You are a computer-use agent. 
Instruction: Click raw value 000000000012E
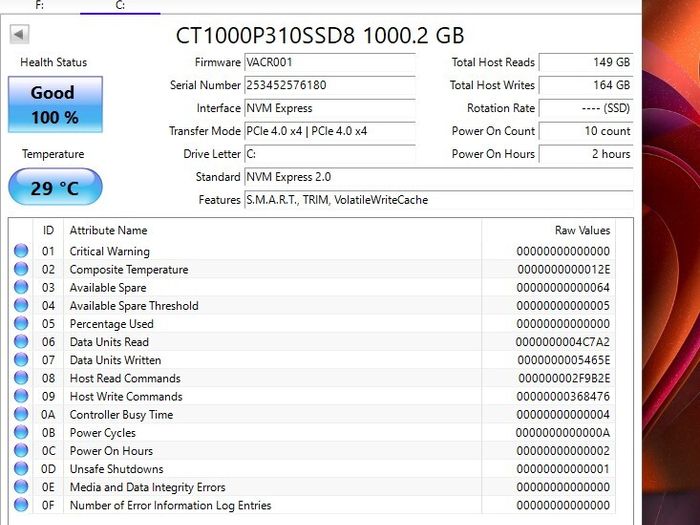coord(563,270)
